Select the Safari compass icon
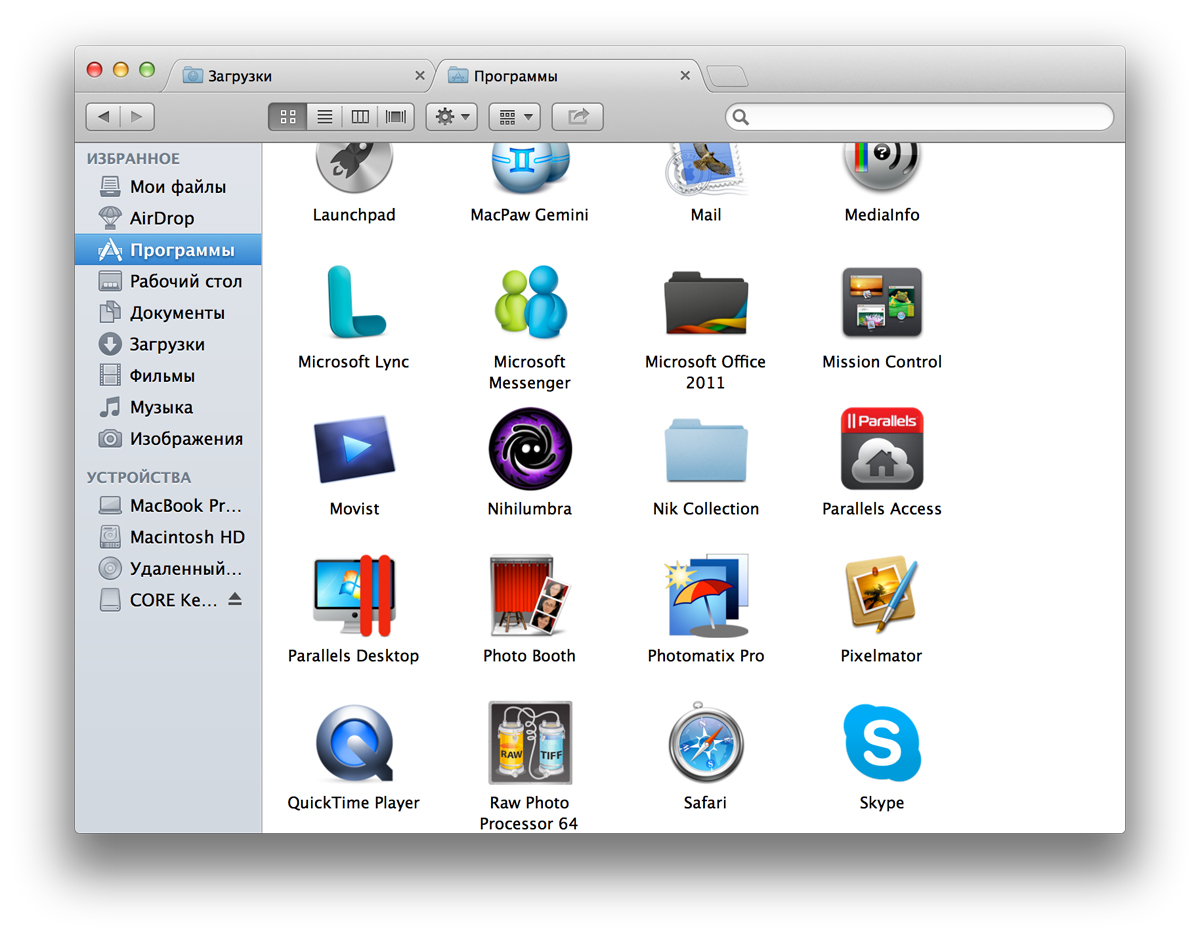Viewport: 1200px width, 937px height. pyautogui.click(x=705, y=744)
